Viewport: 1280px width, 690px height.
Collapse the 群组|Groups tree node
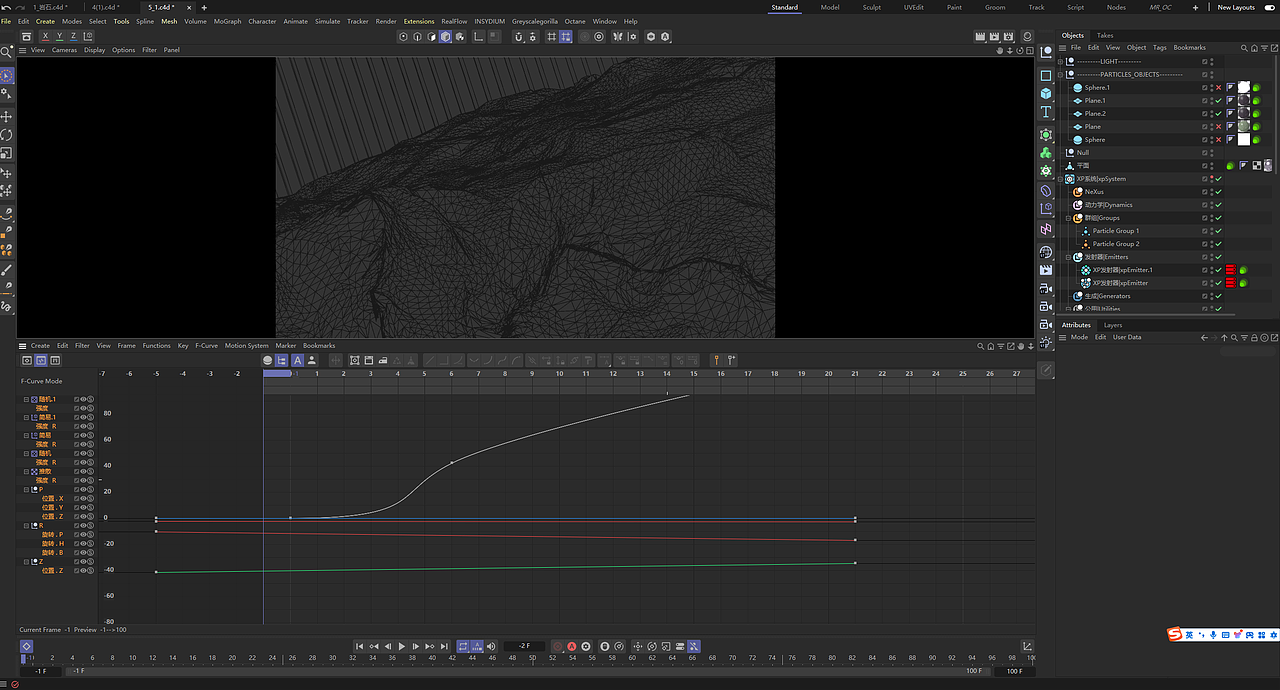(x=1069, y=218)
